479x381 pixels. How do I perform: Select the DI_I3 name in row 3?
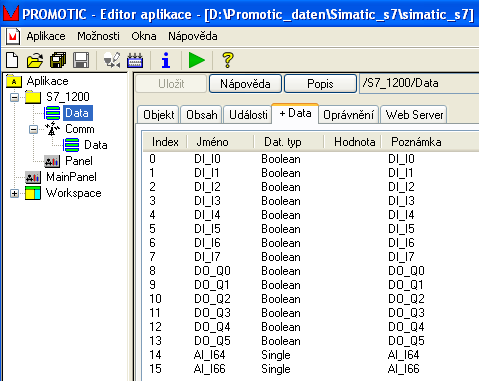tap(207, 201)
